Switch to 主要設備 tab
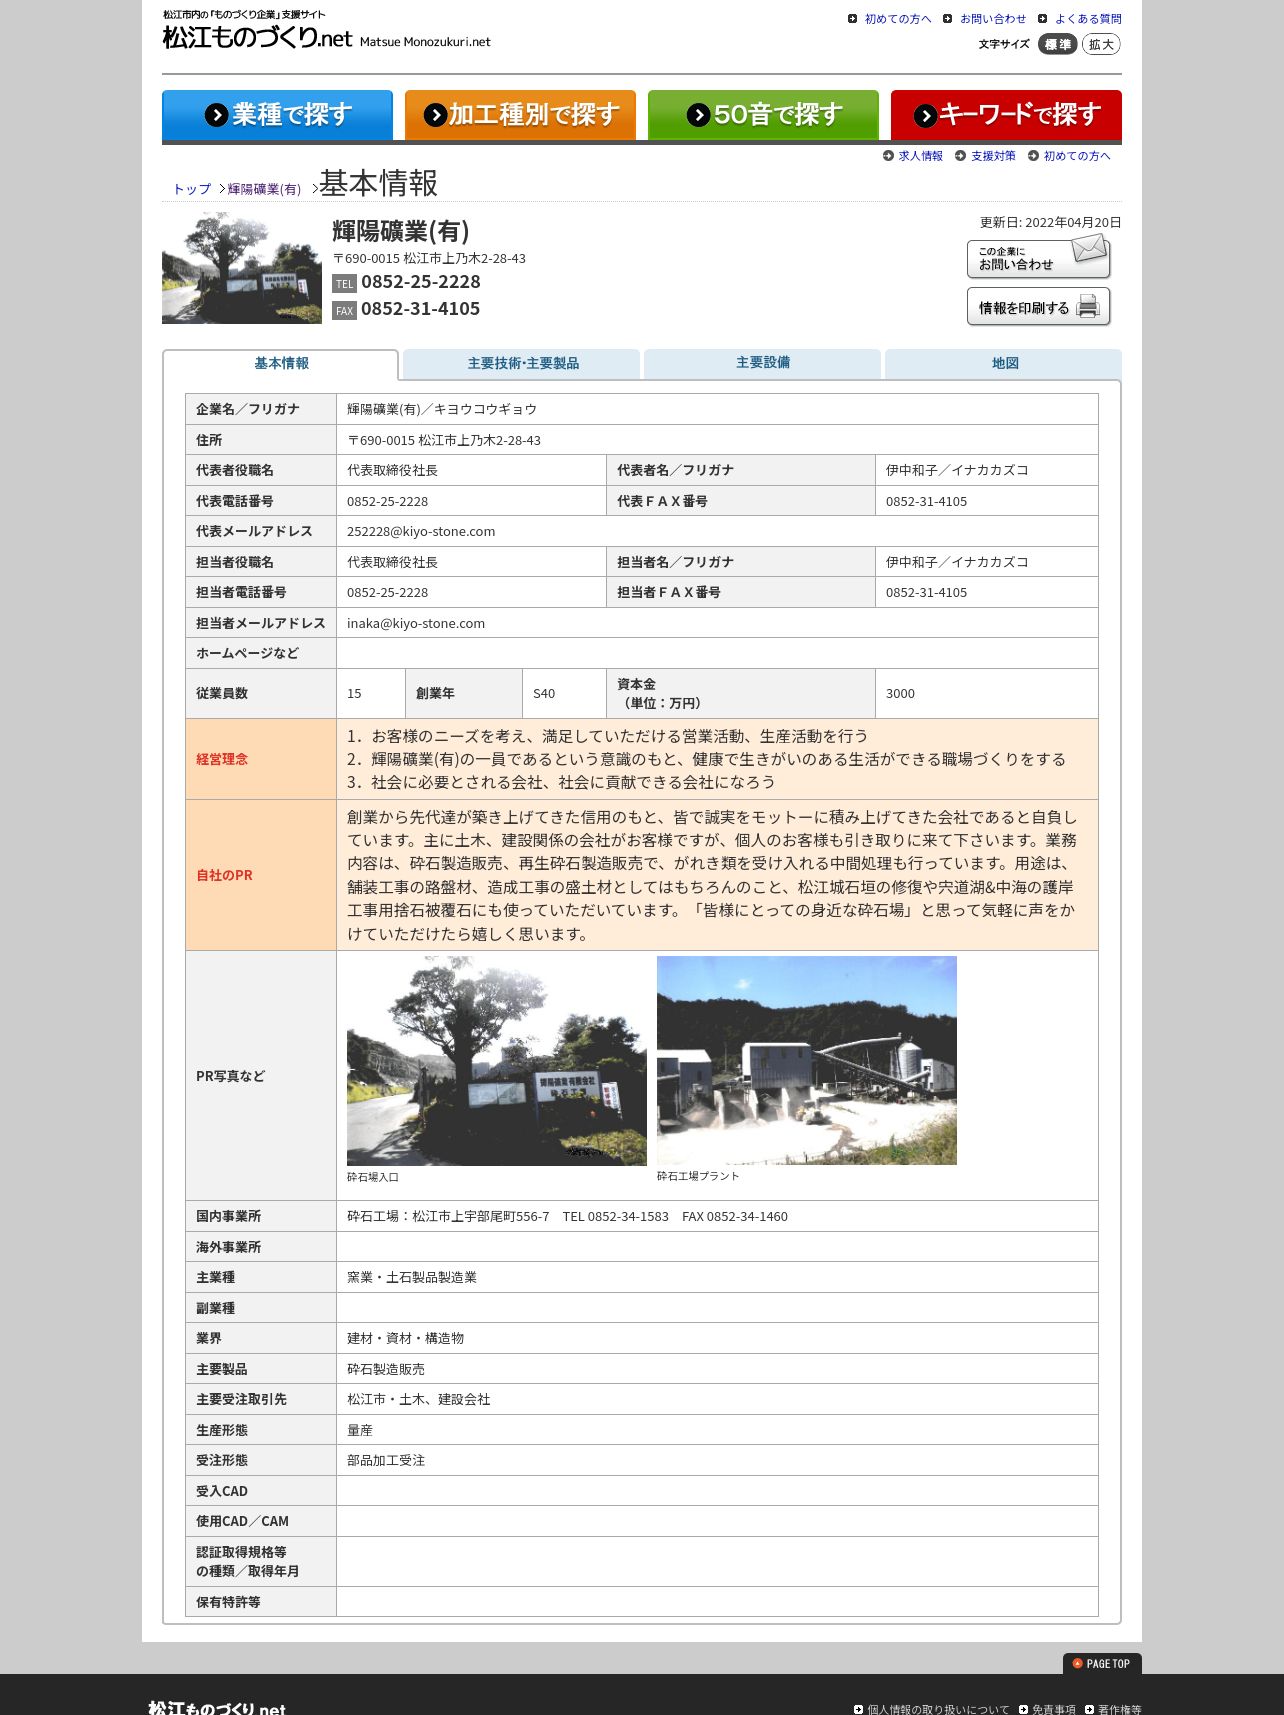The height and width of the screenshot is (1715, 1284). point(763,363)
